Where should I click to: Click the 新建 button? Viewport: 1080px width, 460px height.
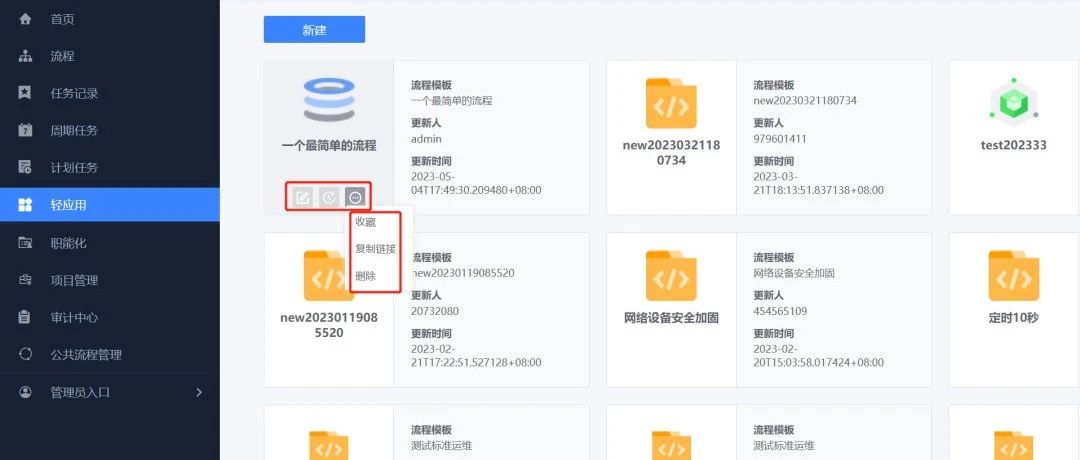click(x=314, y=30)
